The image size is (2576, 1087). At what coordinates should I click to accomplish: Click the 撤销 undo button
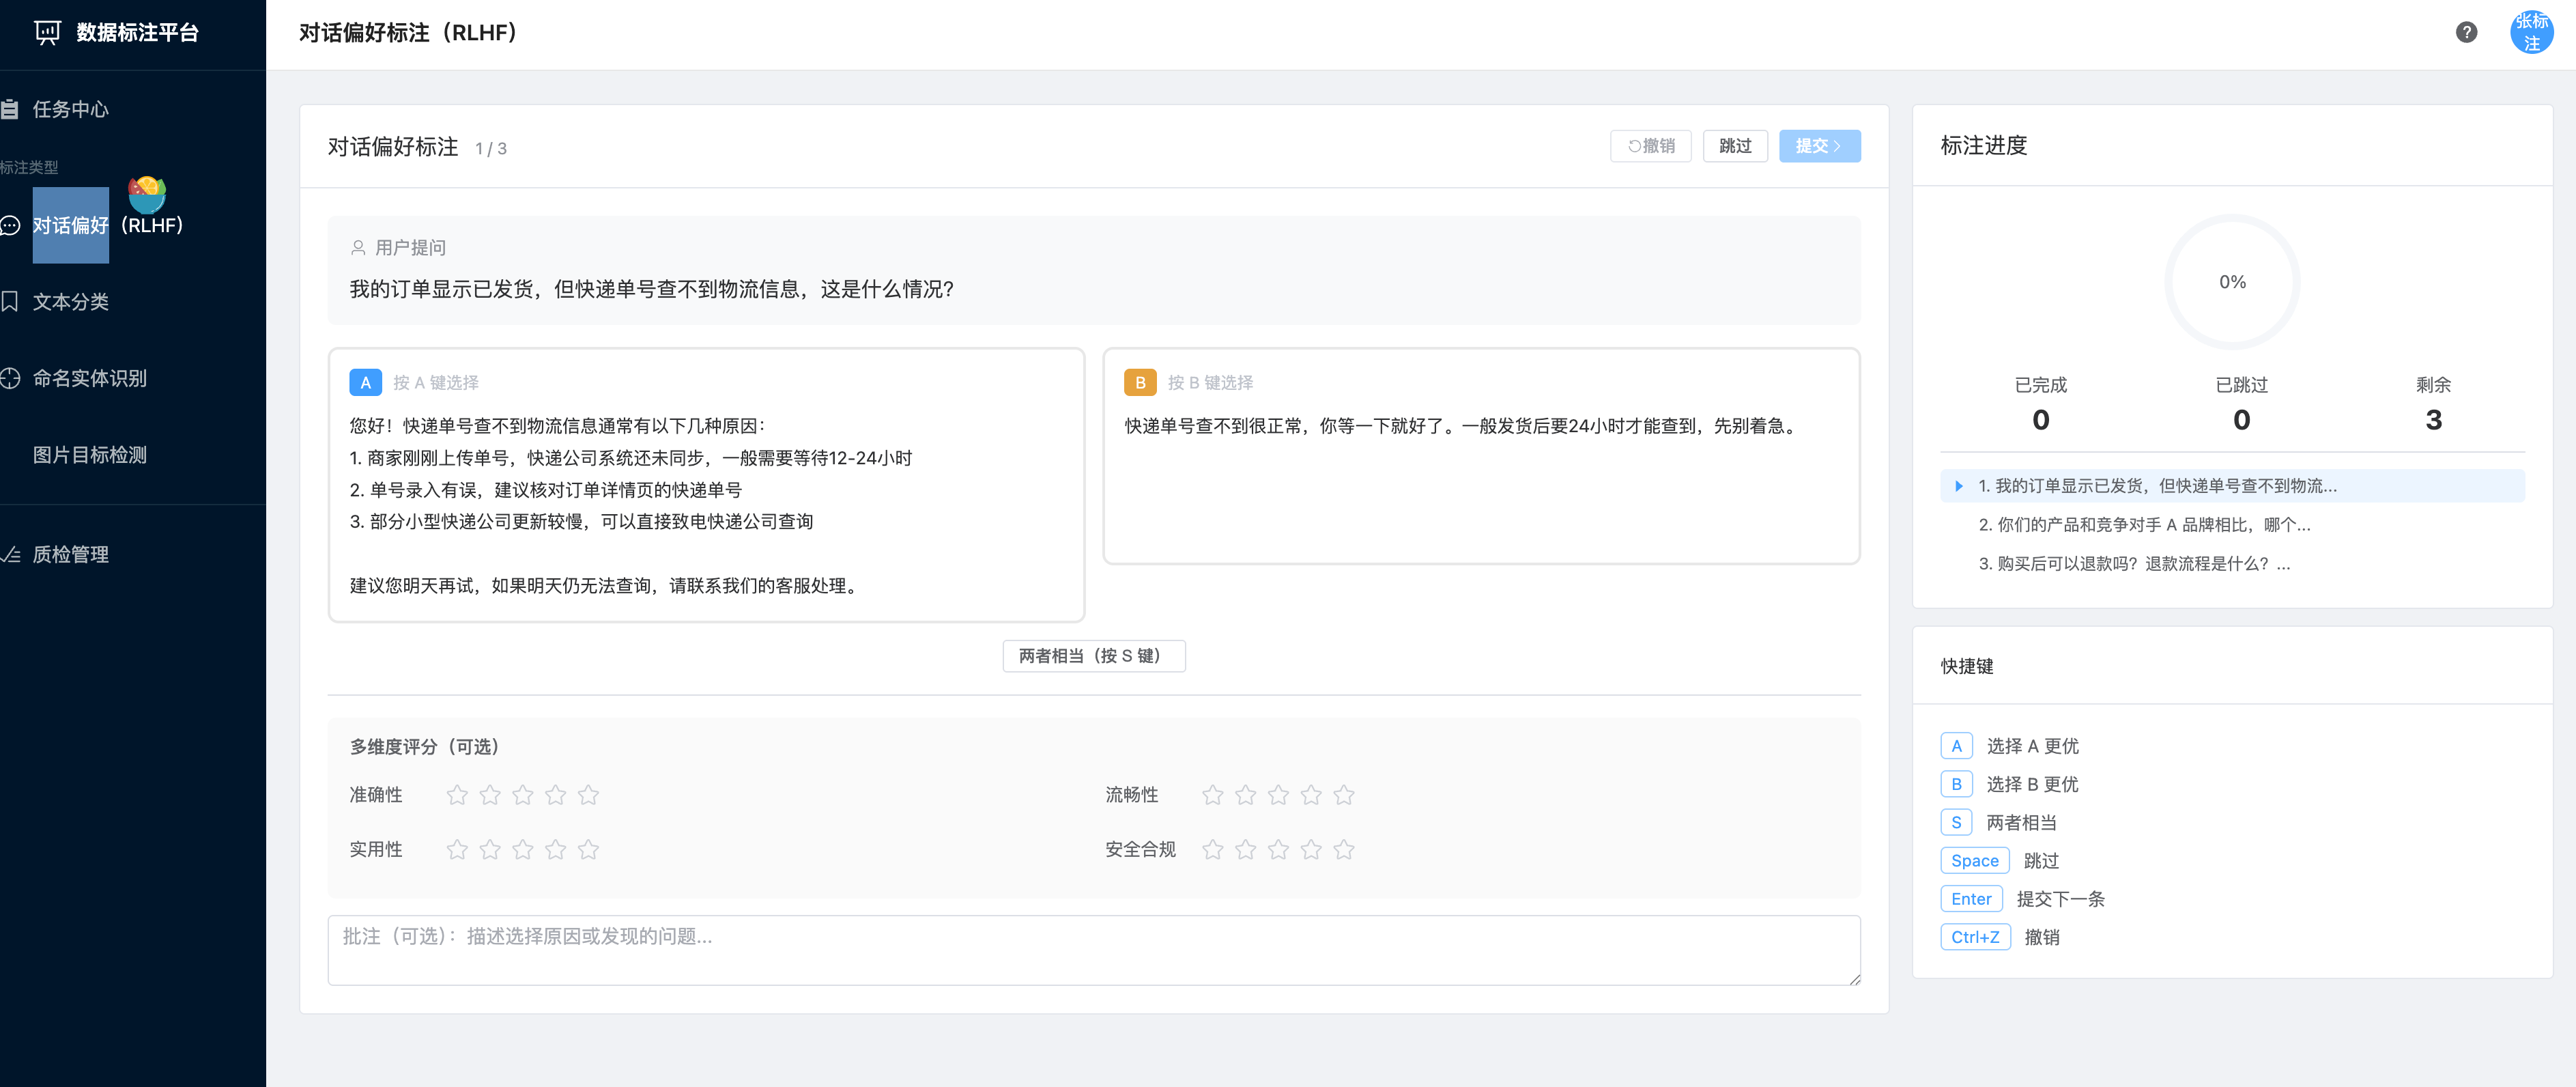point(1650,146)
